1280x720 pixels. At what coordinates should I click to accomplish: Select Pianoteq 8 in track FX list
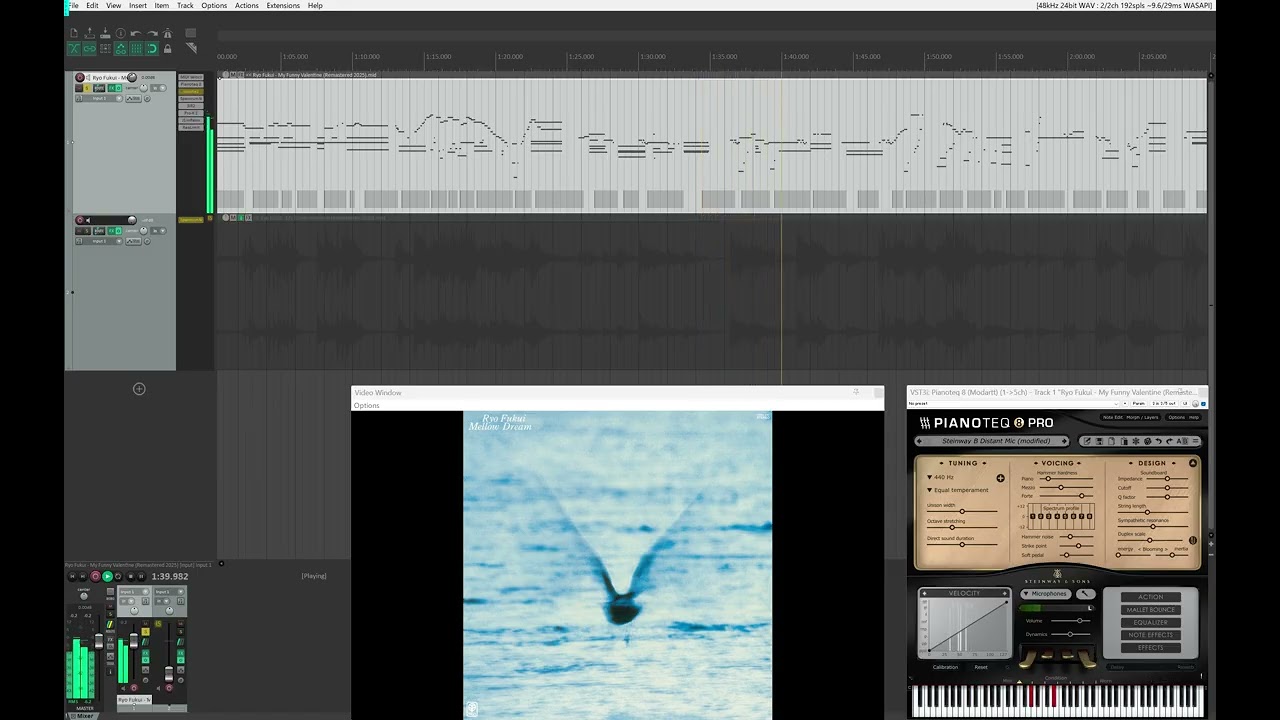[190, 84]
